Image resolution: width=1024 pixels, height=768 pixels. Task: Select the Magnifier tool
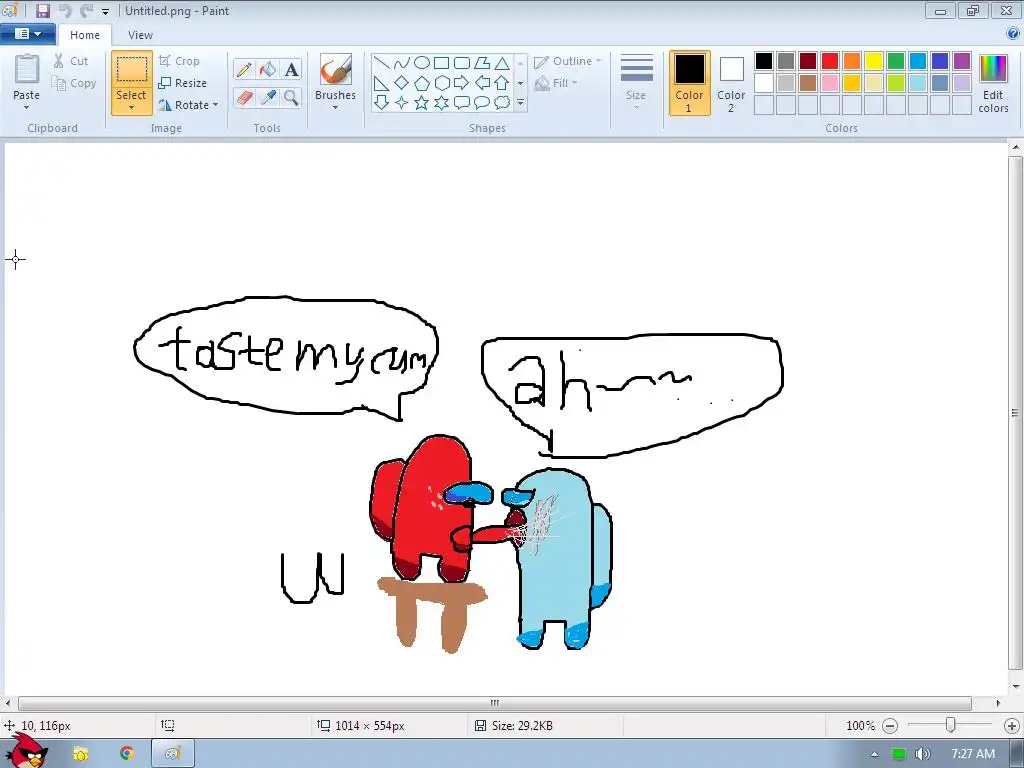click(291, 98)
